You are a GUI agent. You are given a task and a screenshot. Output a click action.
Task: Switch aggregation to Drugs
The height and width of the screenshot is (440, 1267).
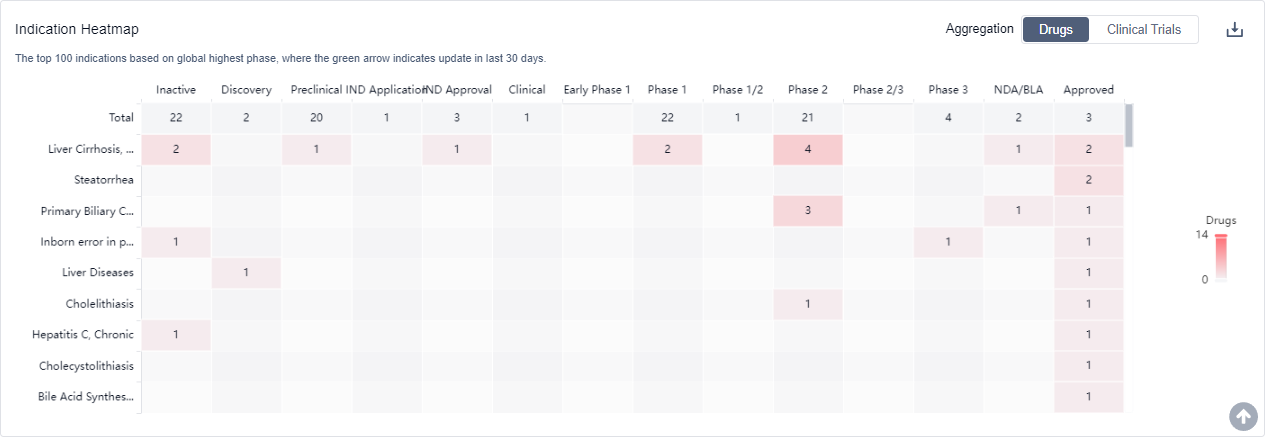[1055, 30]
